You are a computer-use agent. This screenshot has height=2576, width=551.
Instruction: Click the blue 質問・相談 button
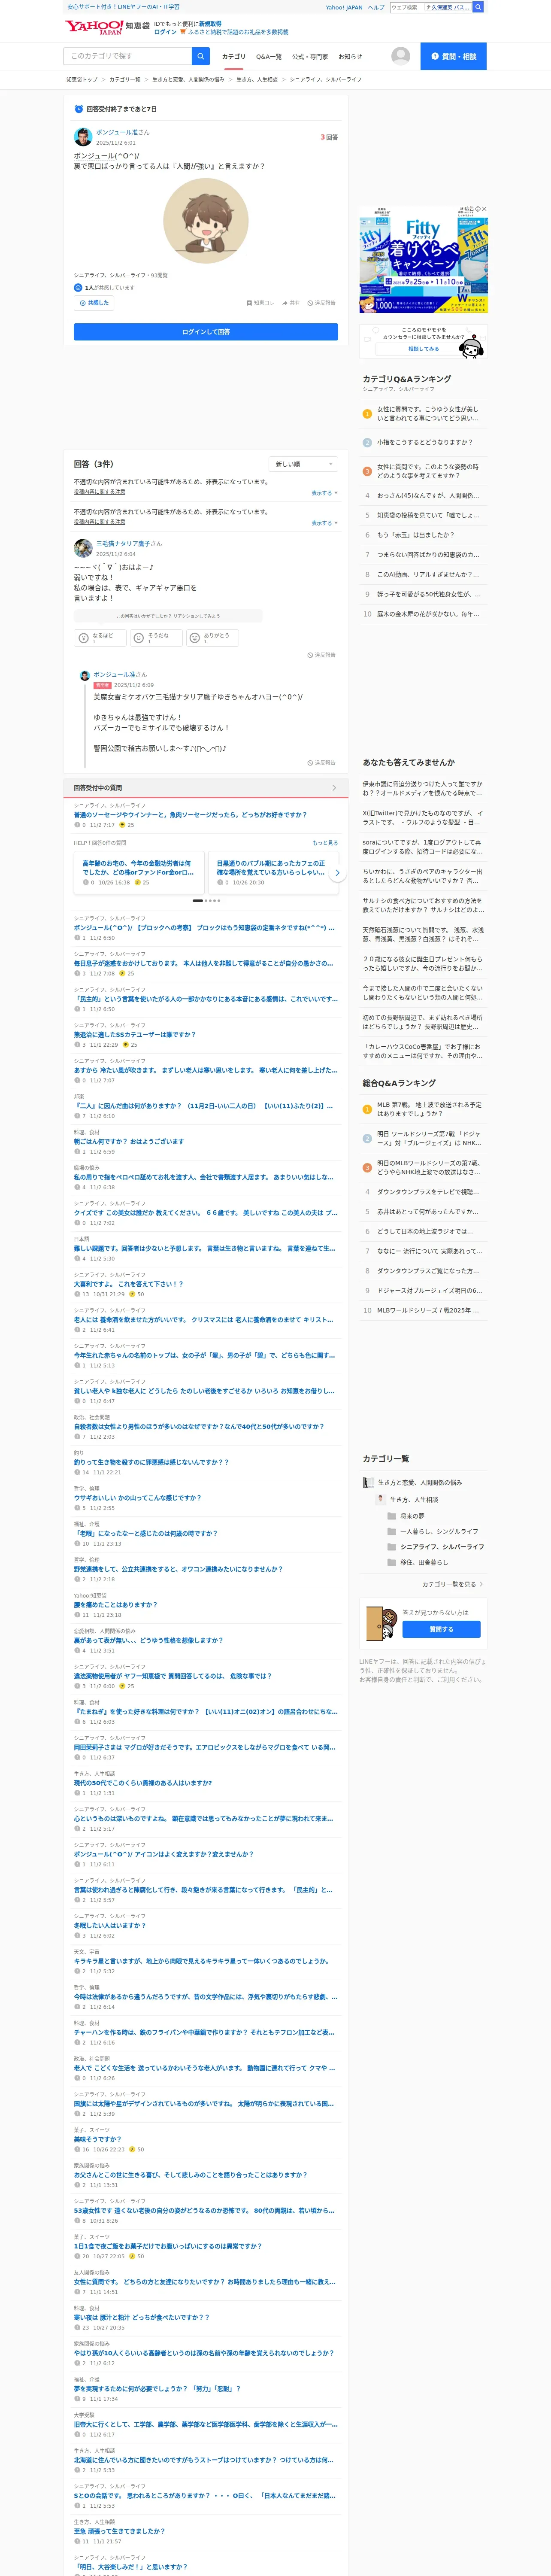click(x=453, y=56)
